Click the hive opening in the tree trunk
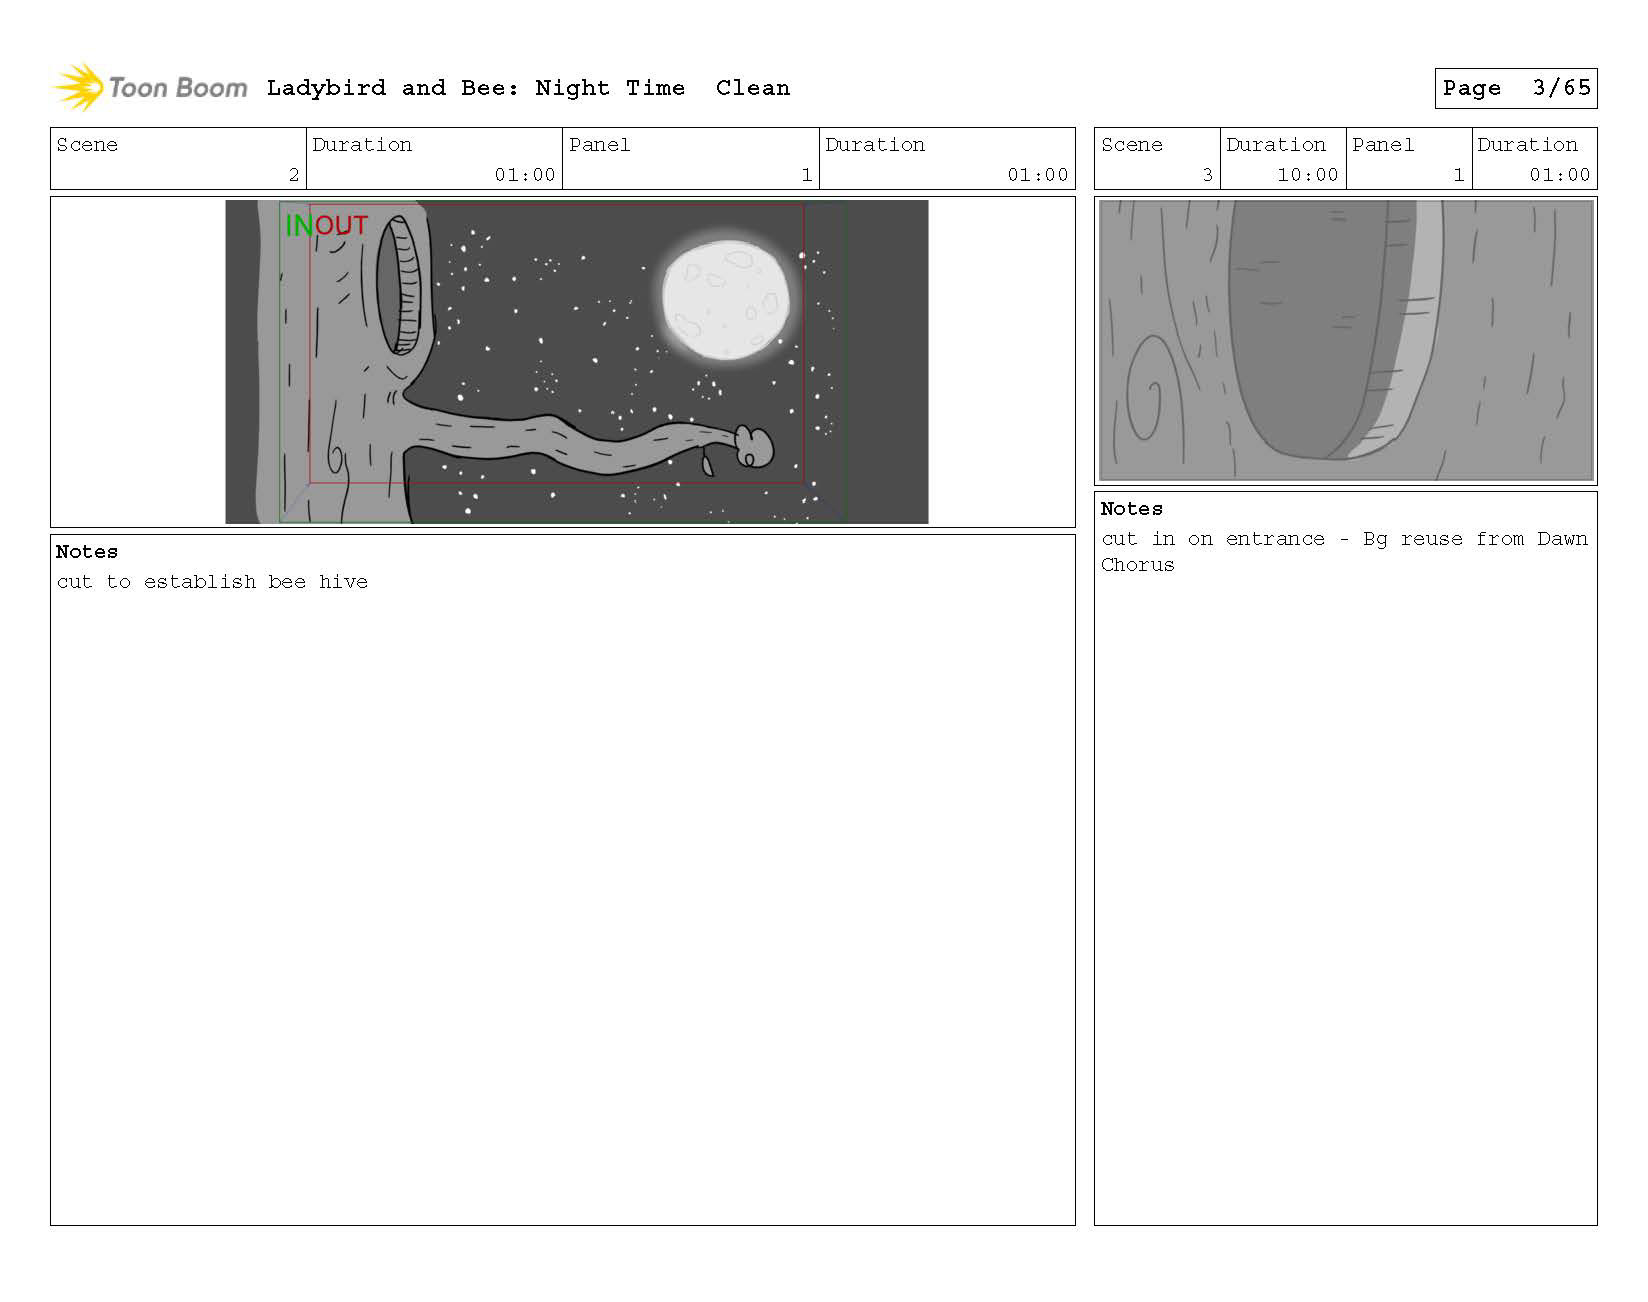Image resolution: width=1648 pixels, height=1302 pixels. point(398,283)
